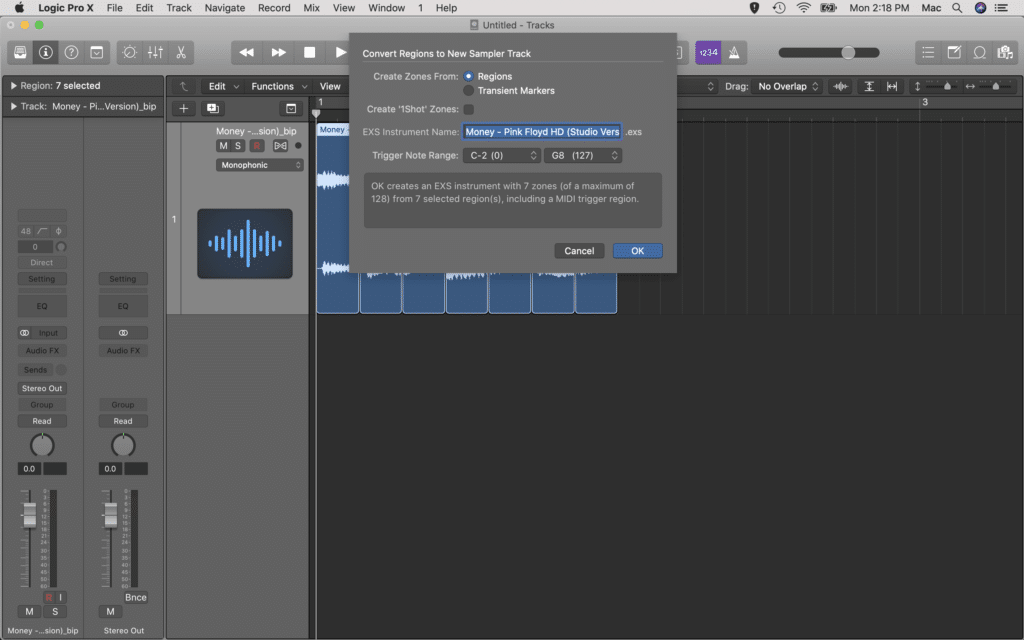Open the G8 (127) trigger note dropdown
Screen dimensions: 1024x640
pyautogui.click(x=583, y=155)
